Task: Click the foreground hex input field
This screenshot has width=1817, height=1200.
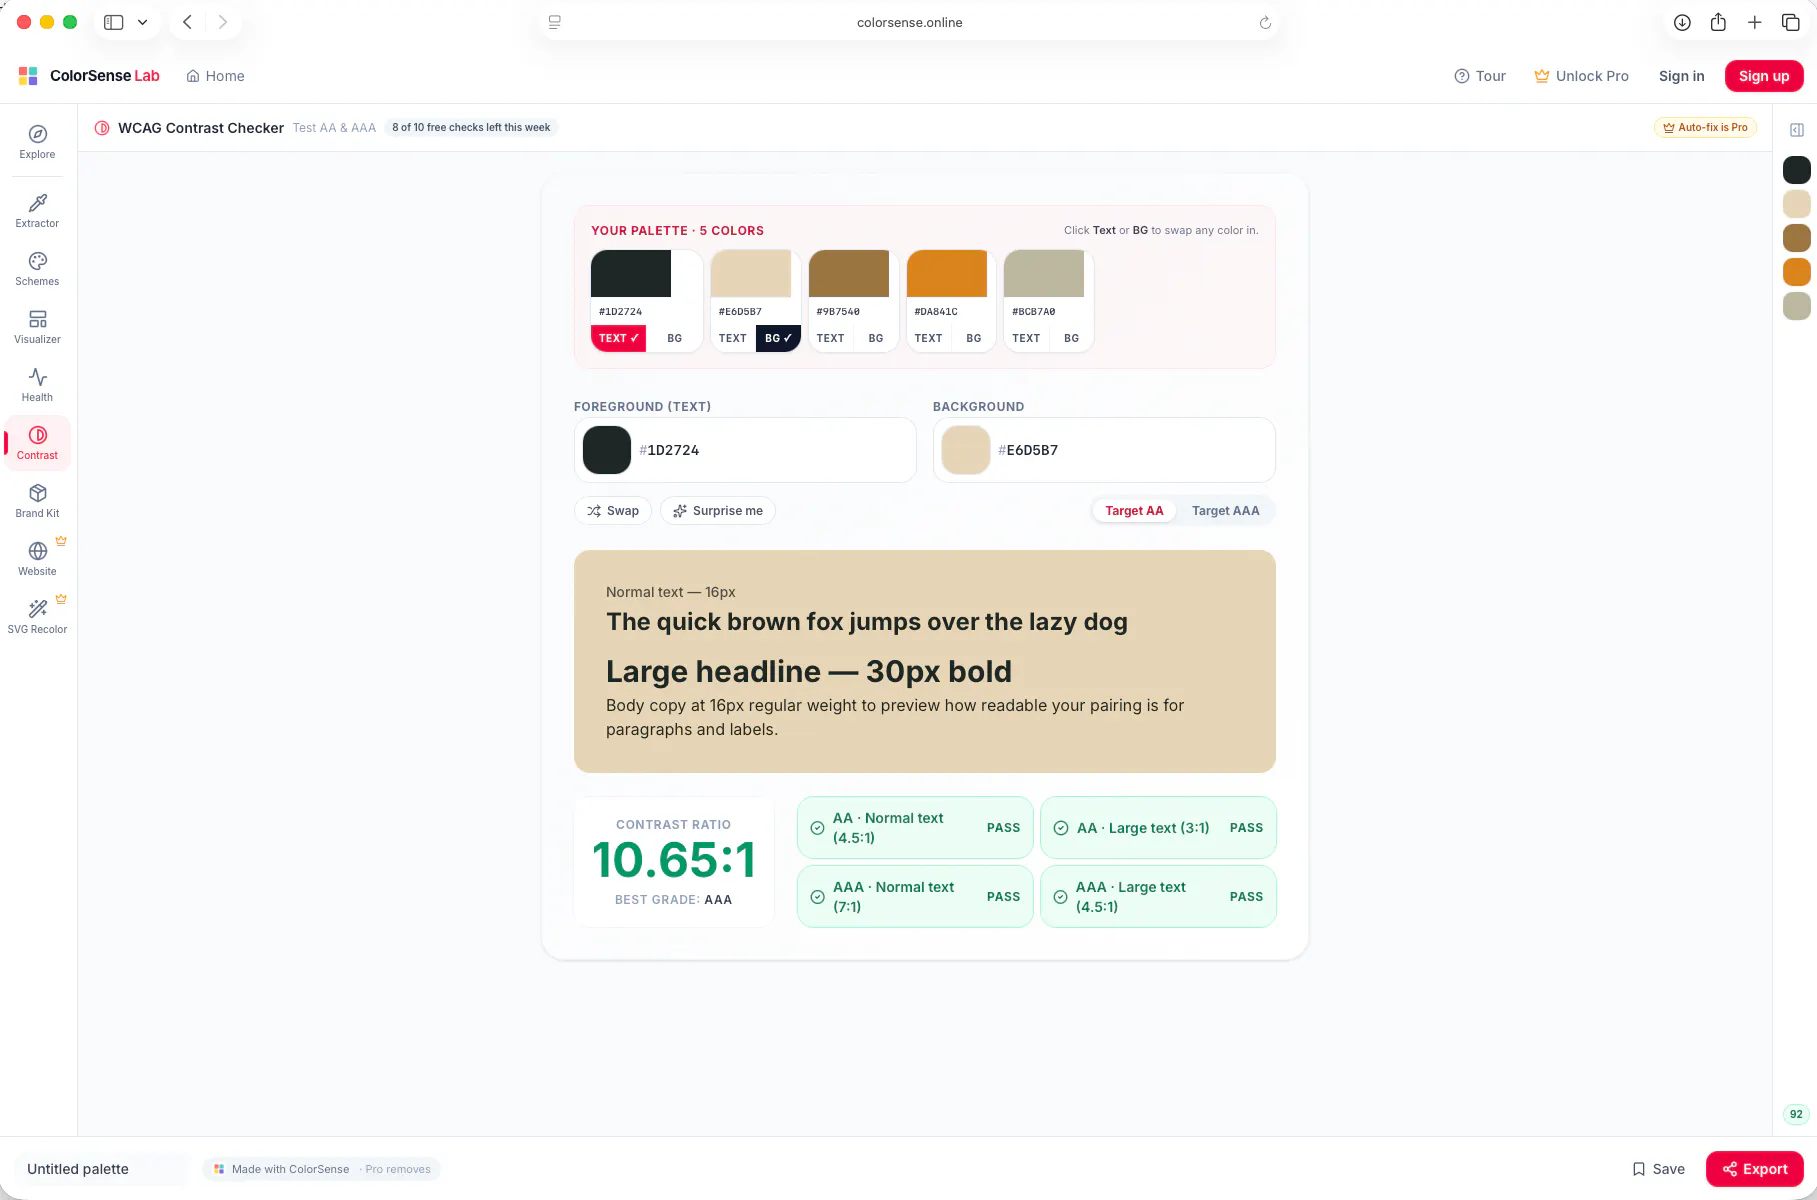Action: pyautogui.click(x=745, y=450)
